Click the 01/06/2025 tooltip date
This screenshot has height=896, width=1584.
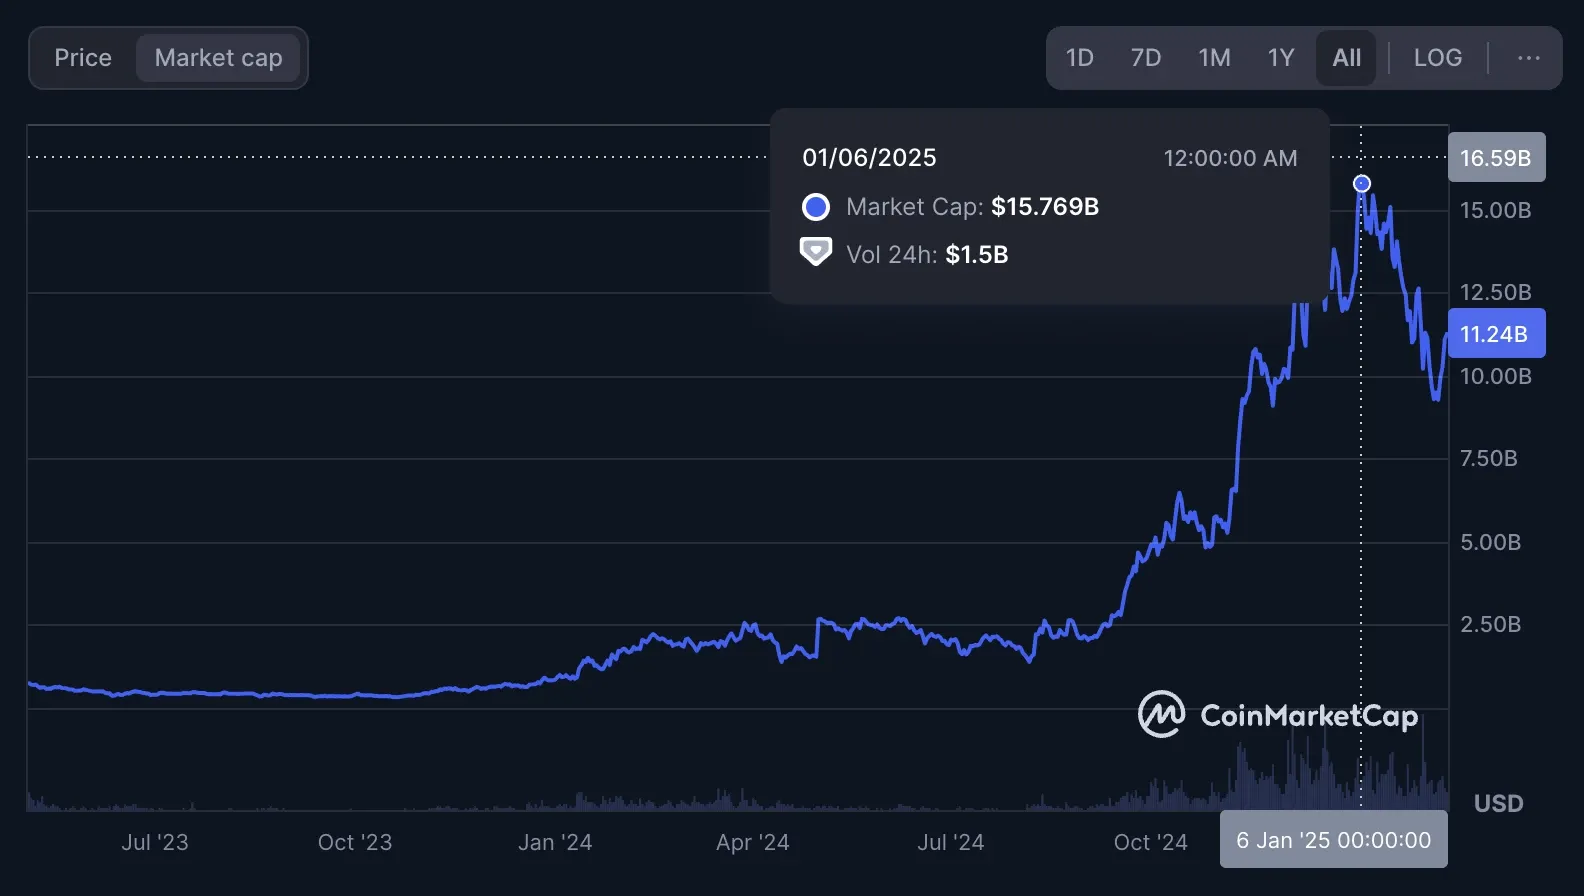[x=869, y=158]
